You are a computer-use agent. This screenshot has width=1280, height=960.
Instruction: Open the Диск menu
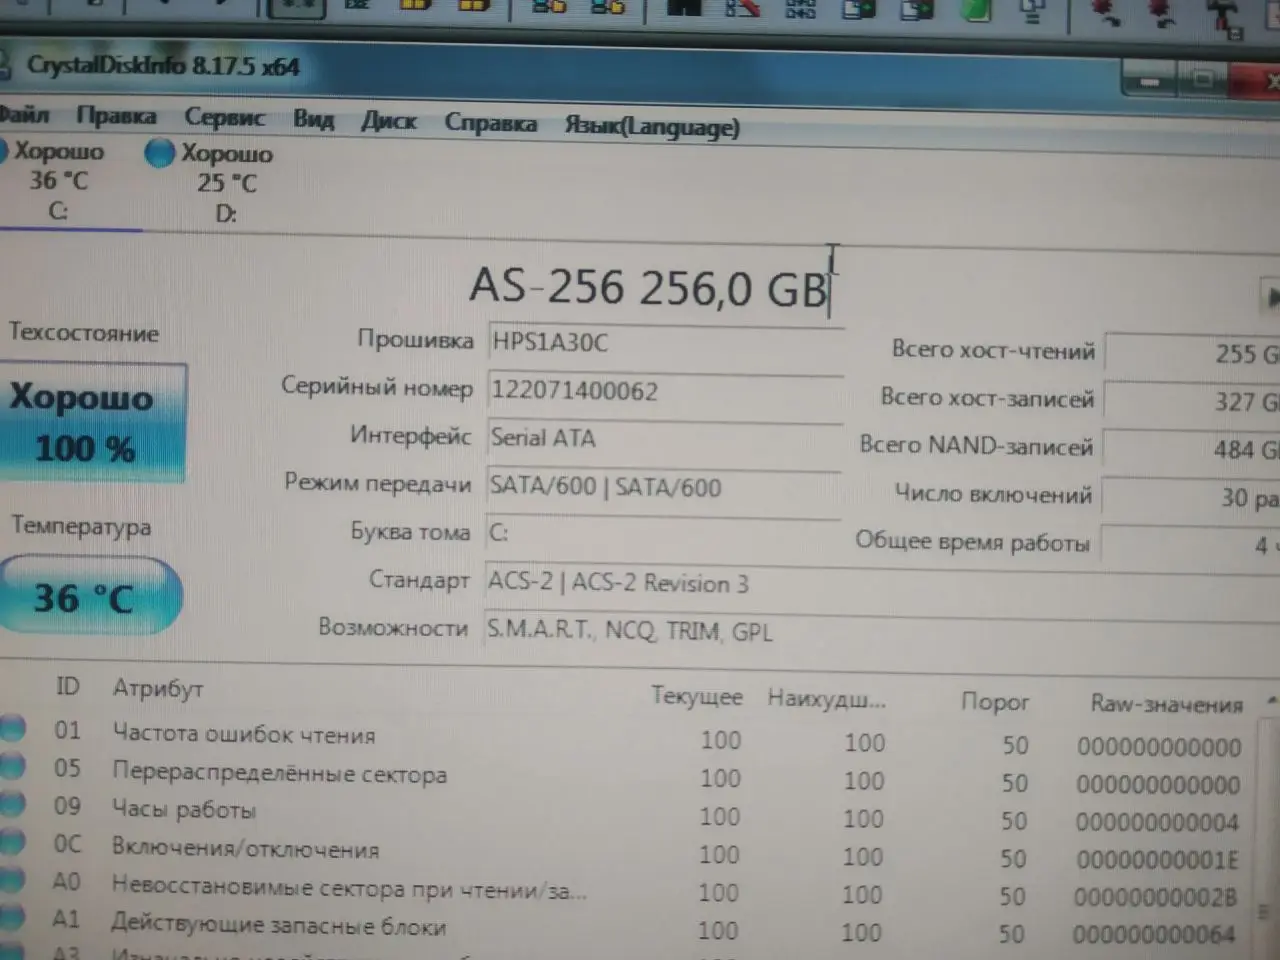point(389,121)
